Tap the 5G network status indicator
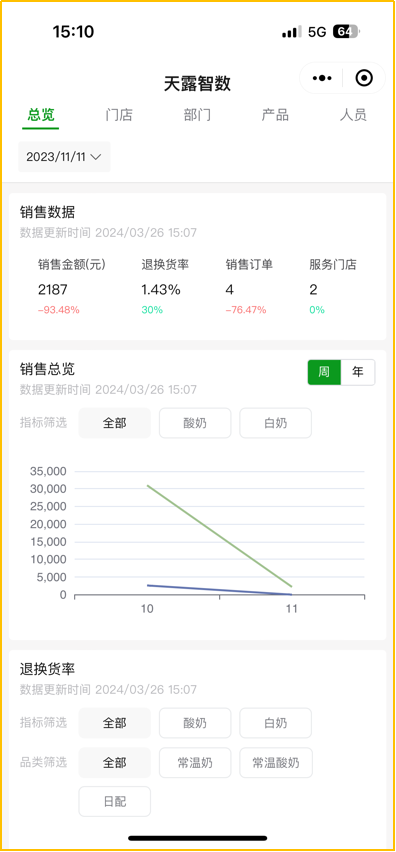The width and height of the screenshot is (396, 852). (317, 32)
